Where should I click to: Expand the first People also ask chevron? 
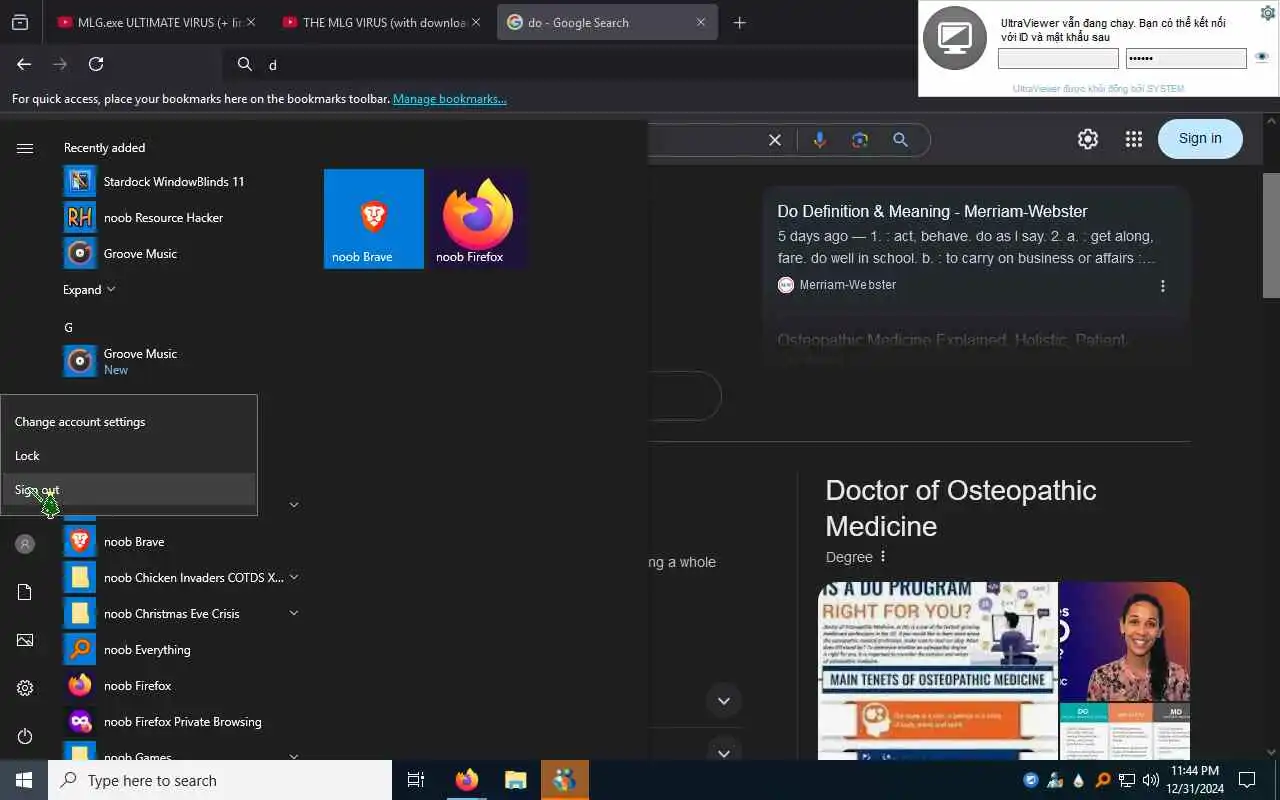(x=724, y=701)
